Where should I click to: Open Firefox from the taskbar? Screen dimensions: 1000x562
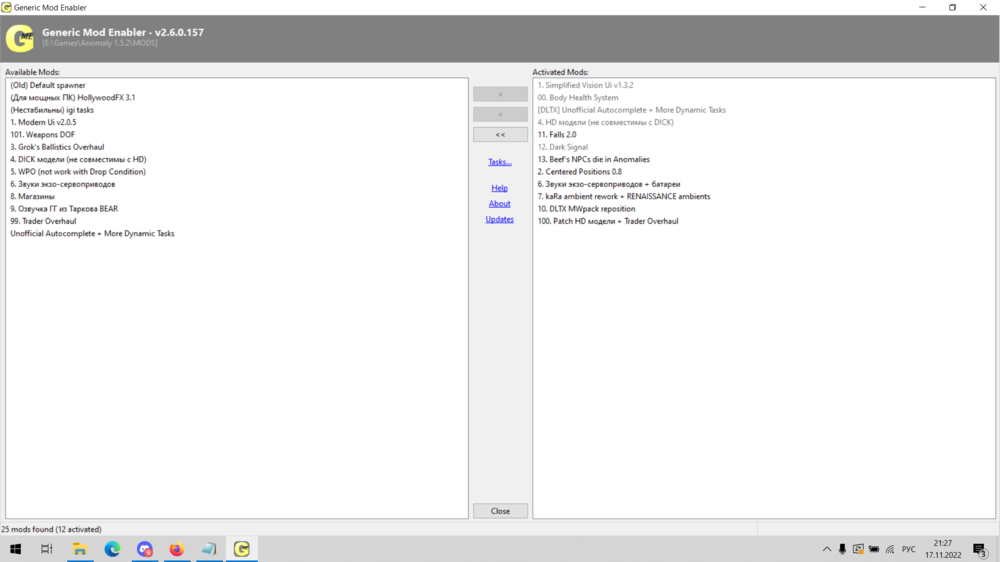(x=176, y=549)
